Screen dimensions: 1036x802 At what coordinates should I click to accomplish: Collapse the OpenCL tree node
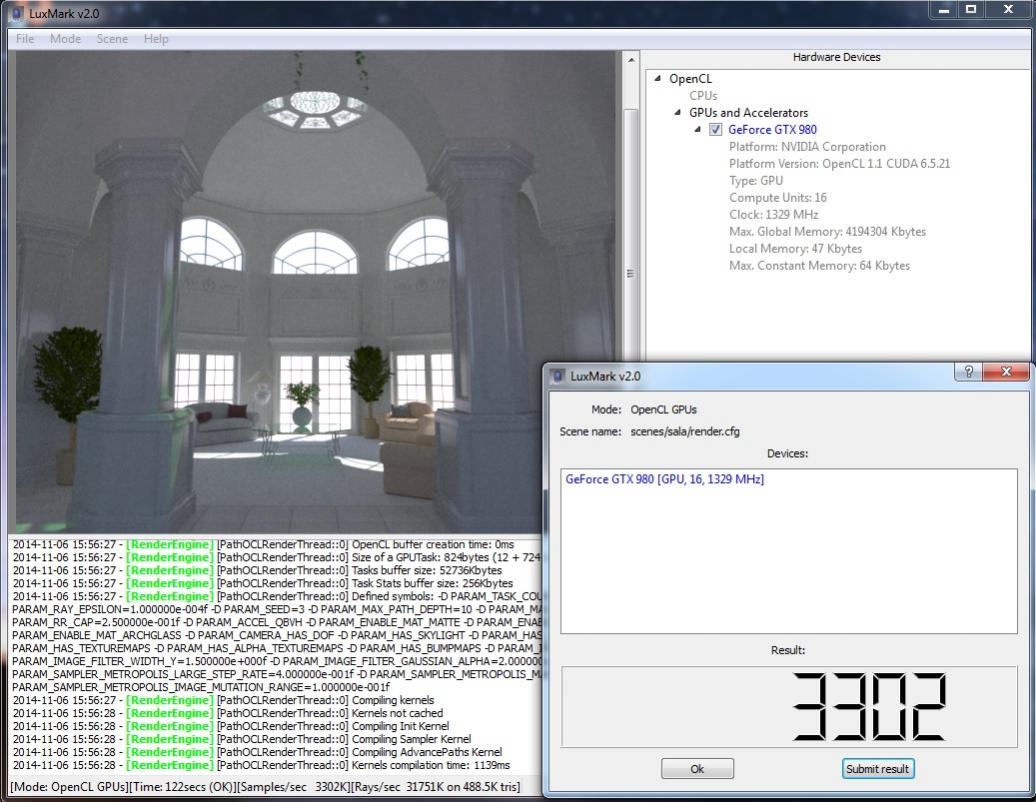[657, 79]
